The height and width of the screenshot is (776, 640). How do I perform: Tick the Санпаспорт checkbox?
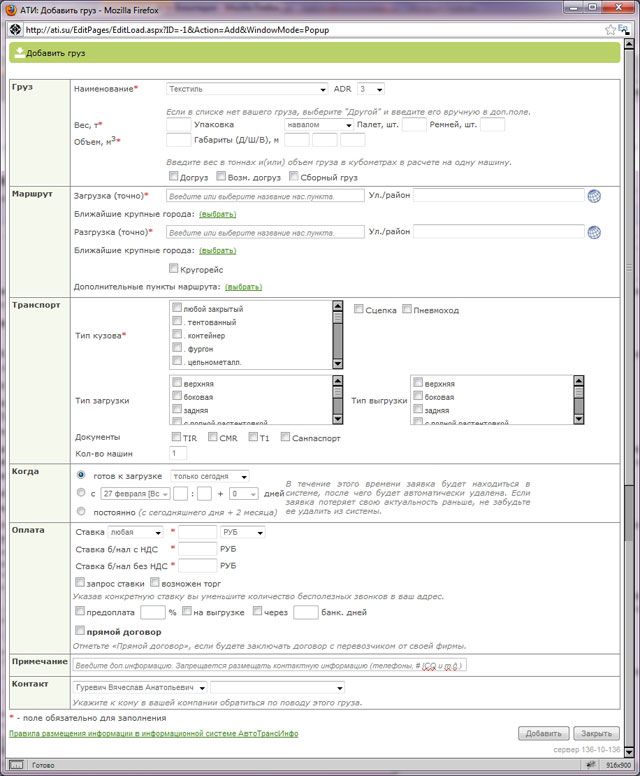pyautogui.click(x=286, y=436)
